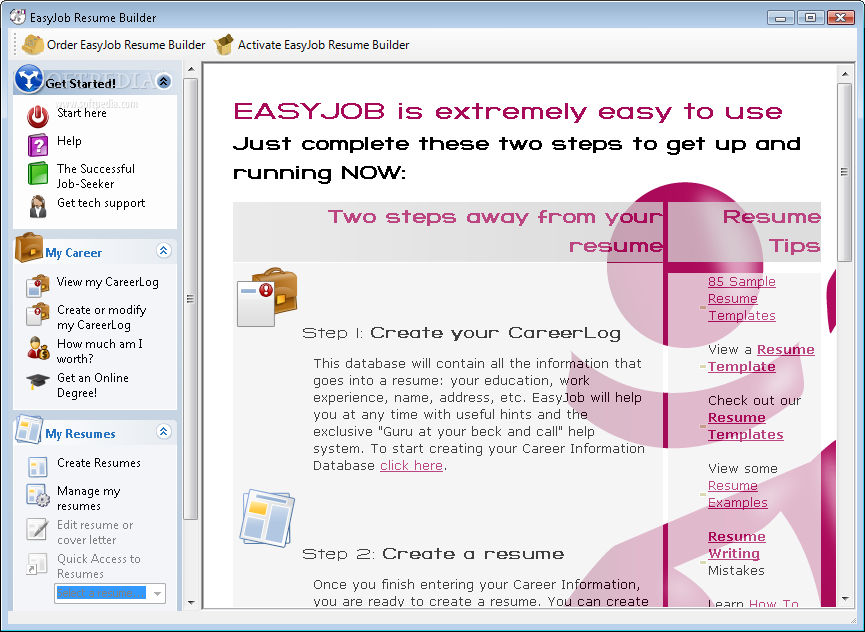
Task: Click the 'Step 1: Create your CareerLog' heading
Action: (x=461, y=333)
